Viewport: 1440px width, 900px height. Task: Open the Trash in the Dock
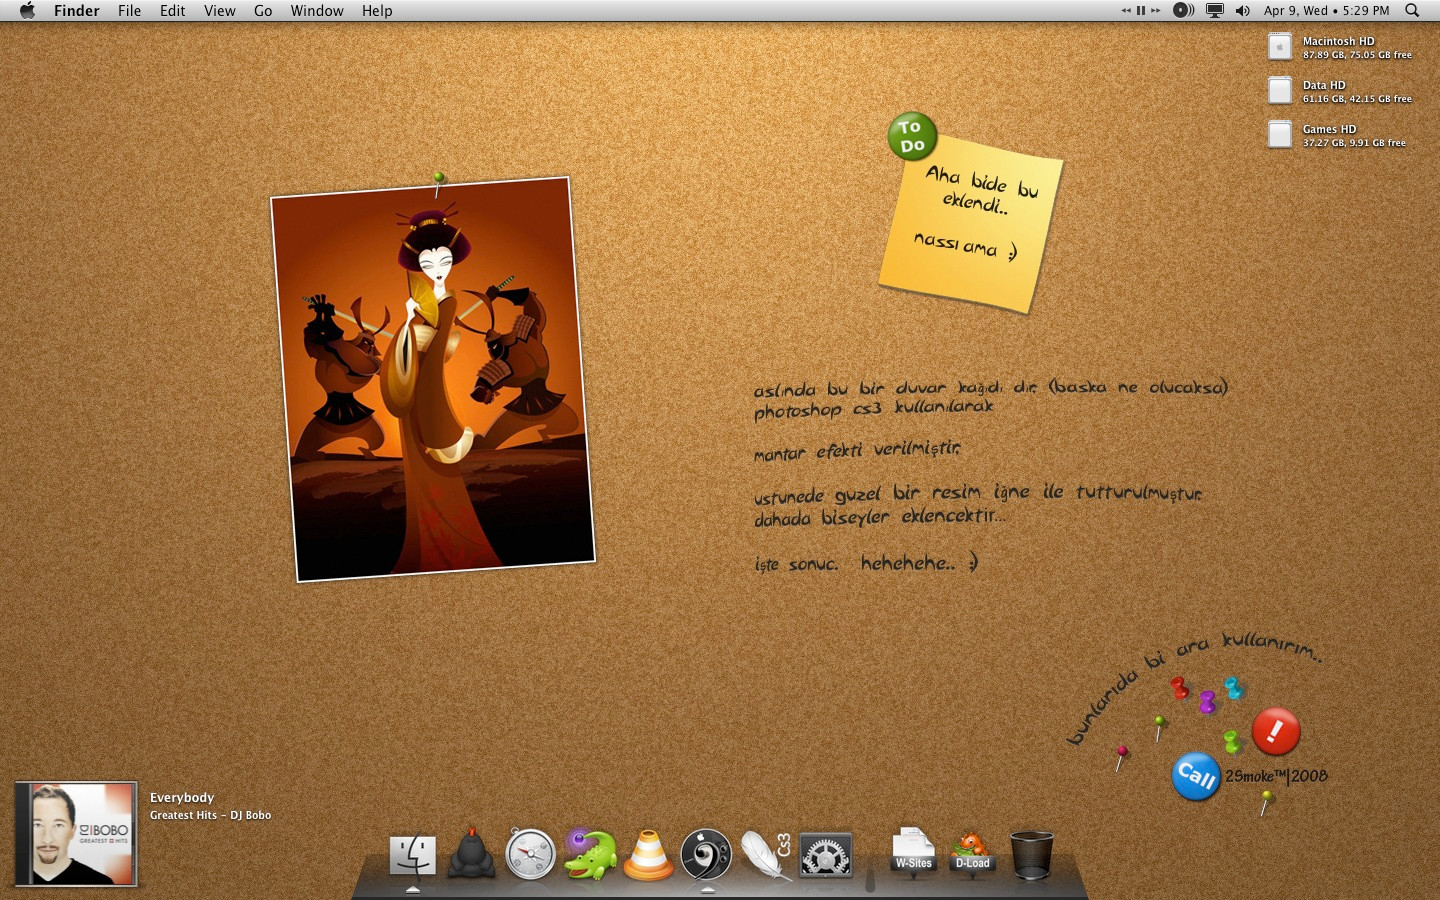coord(1031,855)
